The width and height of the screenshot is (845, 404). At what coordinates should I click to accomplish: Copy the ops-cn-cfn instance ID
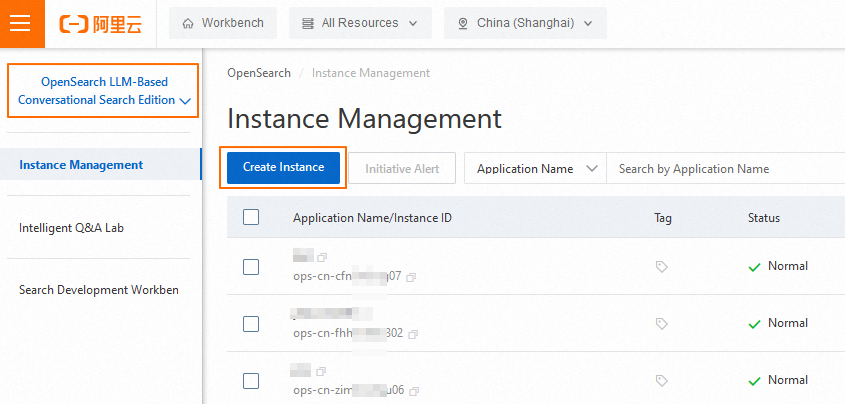pos(411,277)
